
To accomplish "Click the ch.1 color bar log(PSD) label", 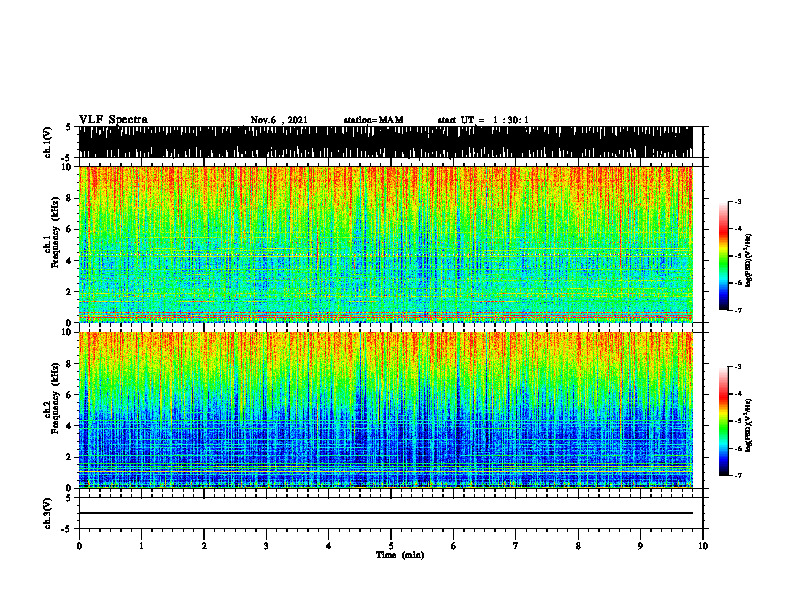I will tap(749, 261).
